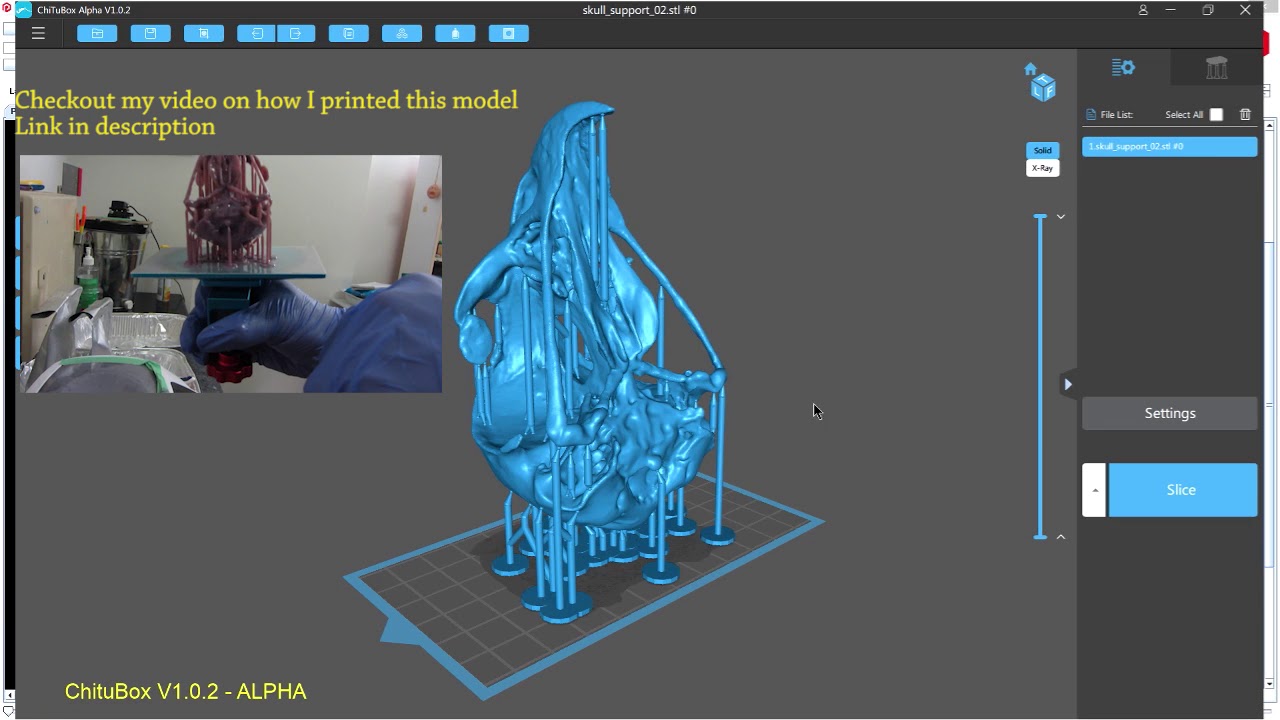Expand the small arrow beside Slice

pos(1094,490)
